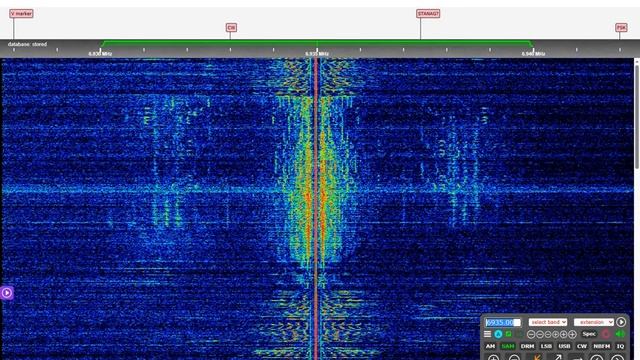Image resolution: width=640 pixels, height=360 pixels.
Task: Click the 6935.00 frequency input field
Action: tap(503, 322)
